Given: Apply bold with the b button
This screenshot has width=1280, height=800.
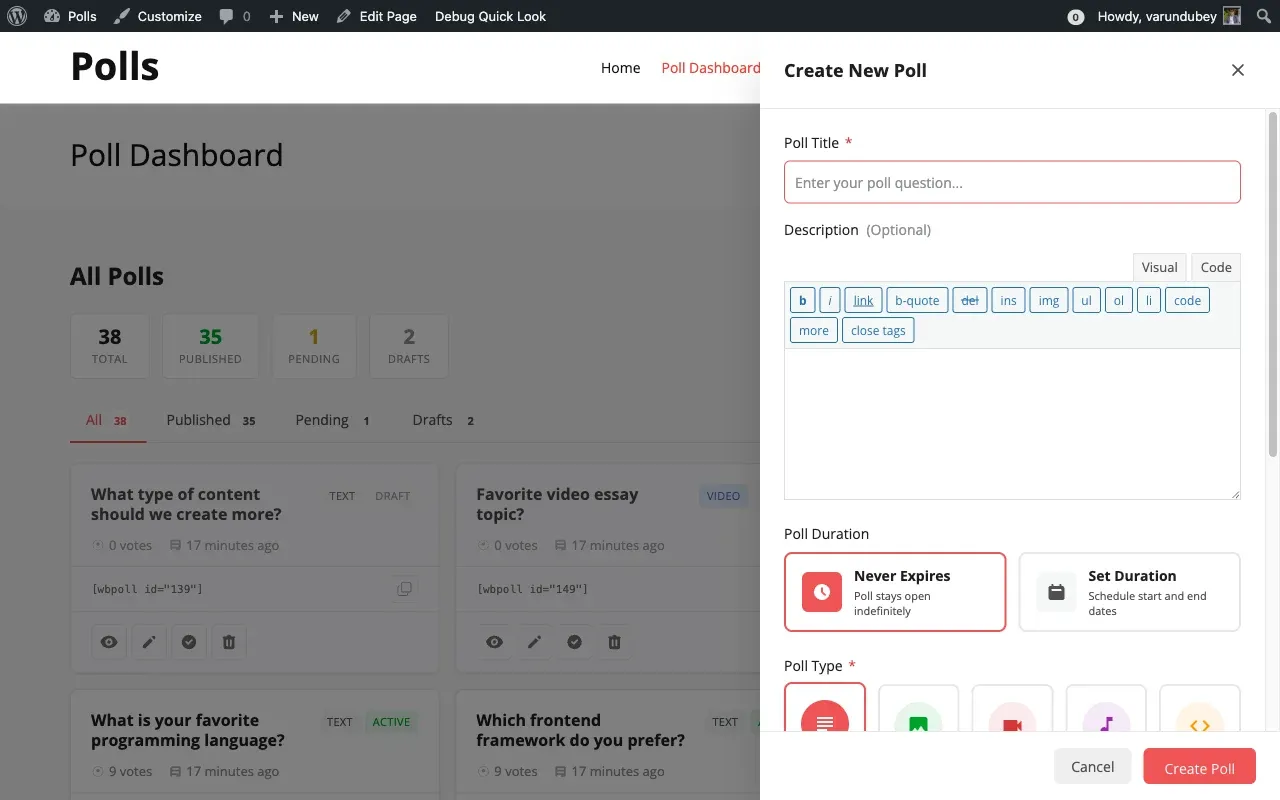Looking at the screenshot, I should click(x=802, y=300).
